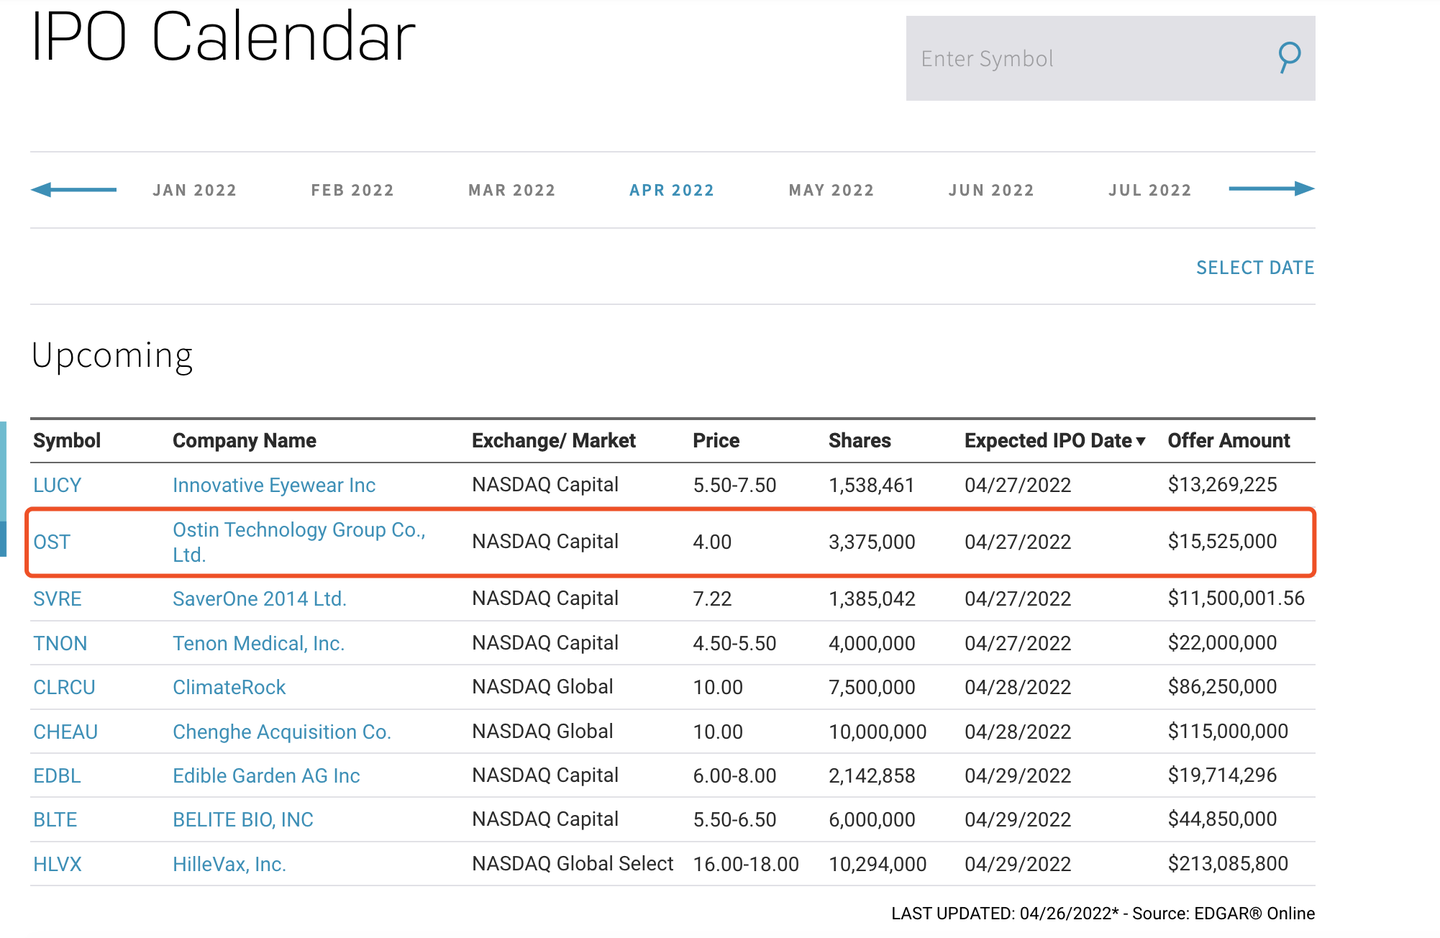1440x938 pixels.
Task: Switch to the MAY 2022 tab
Action: [x=831, y=190]
